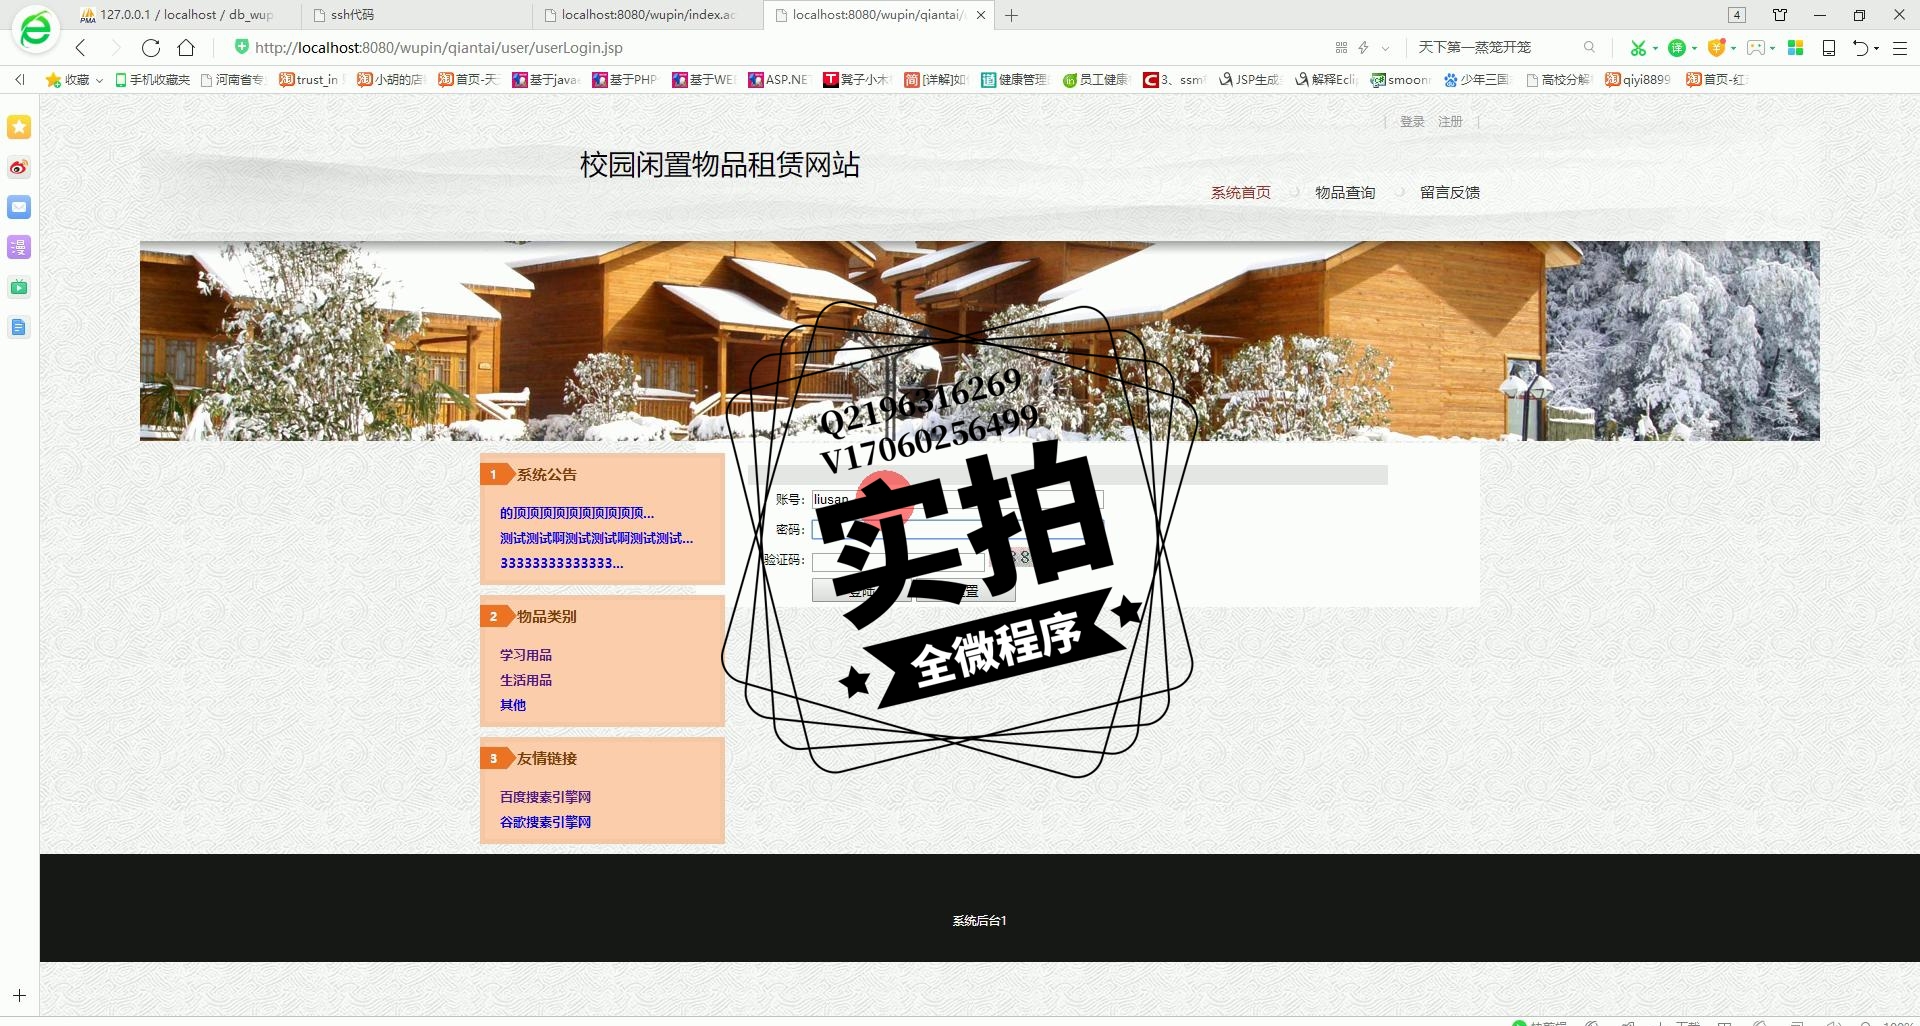Viewport: 1920px width, 1026px height.
Task: Open the 系统首页 navigation menu item
Action: point(1241,193)
